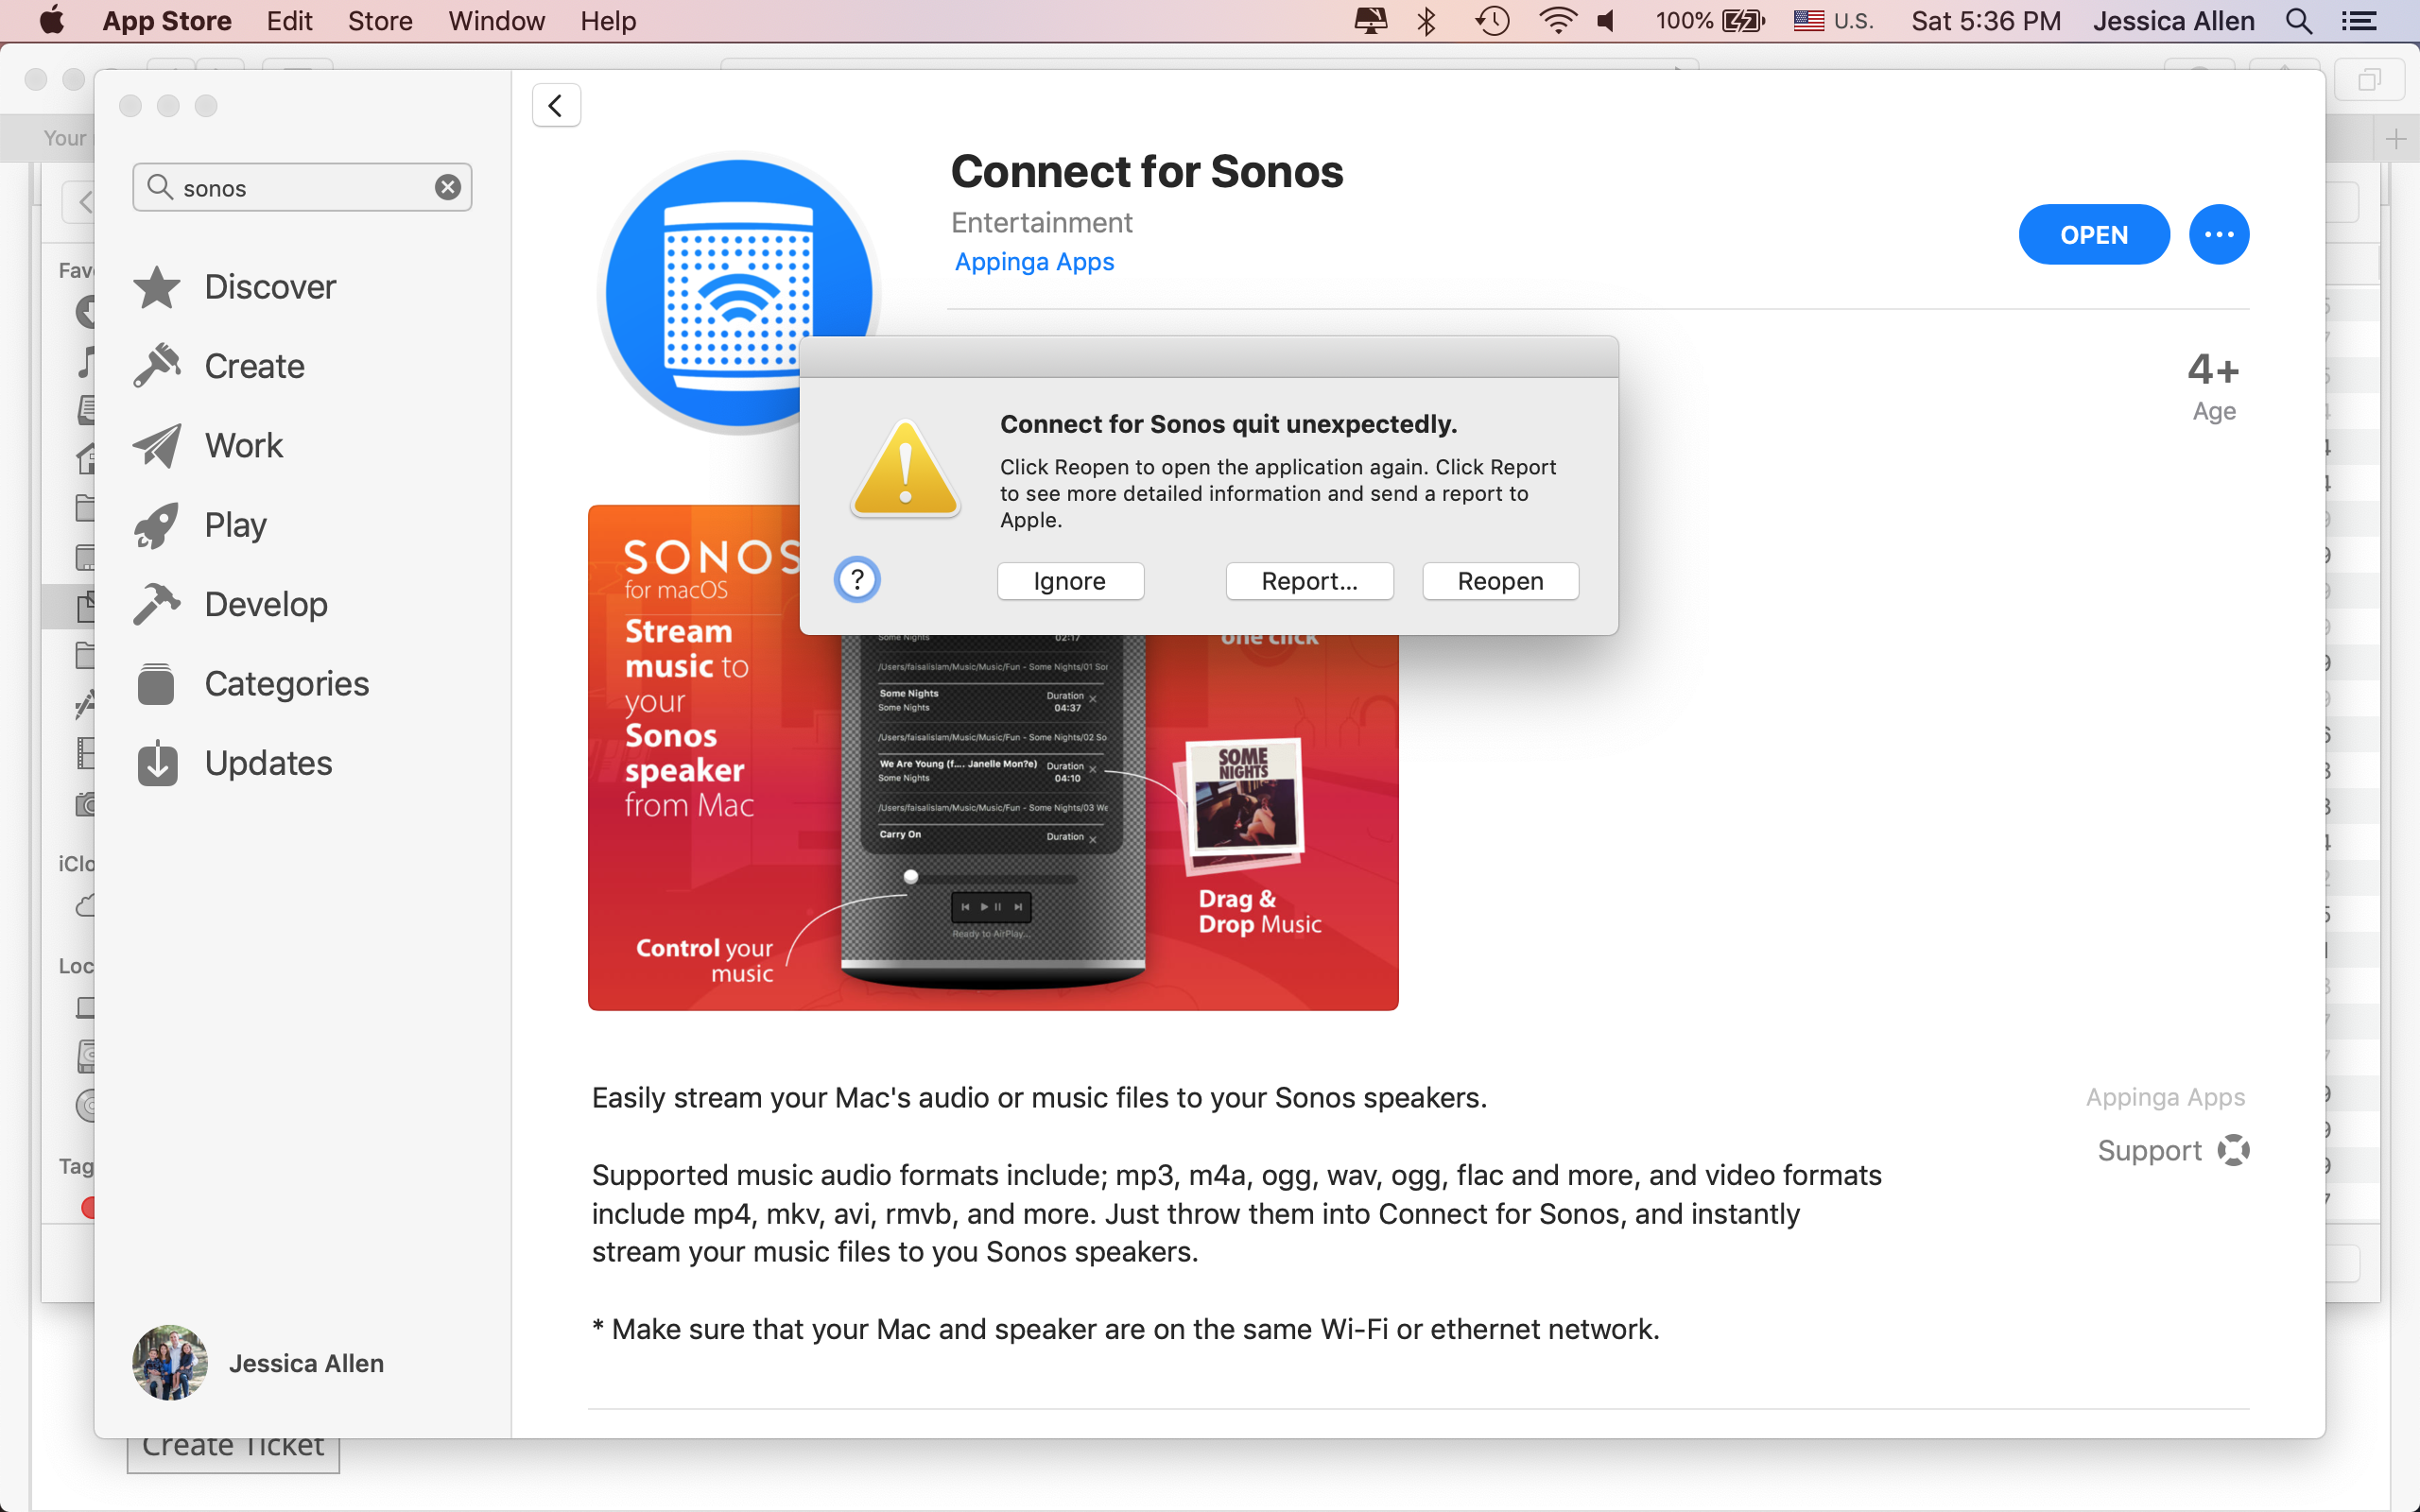Click the Entertainment category text
Viewport: 2420px width, 1512px height.
click(x=1041, y=222)
